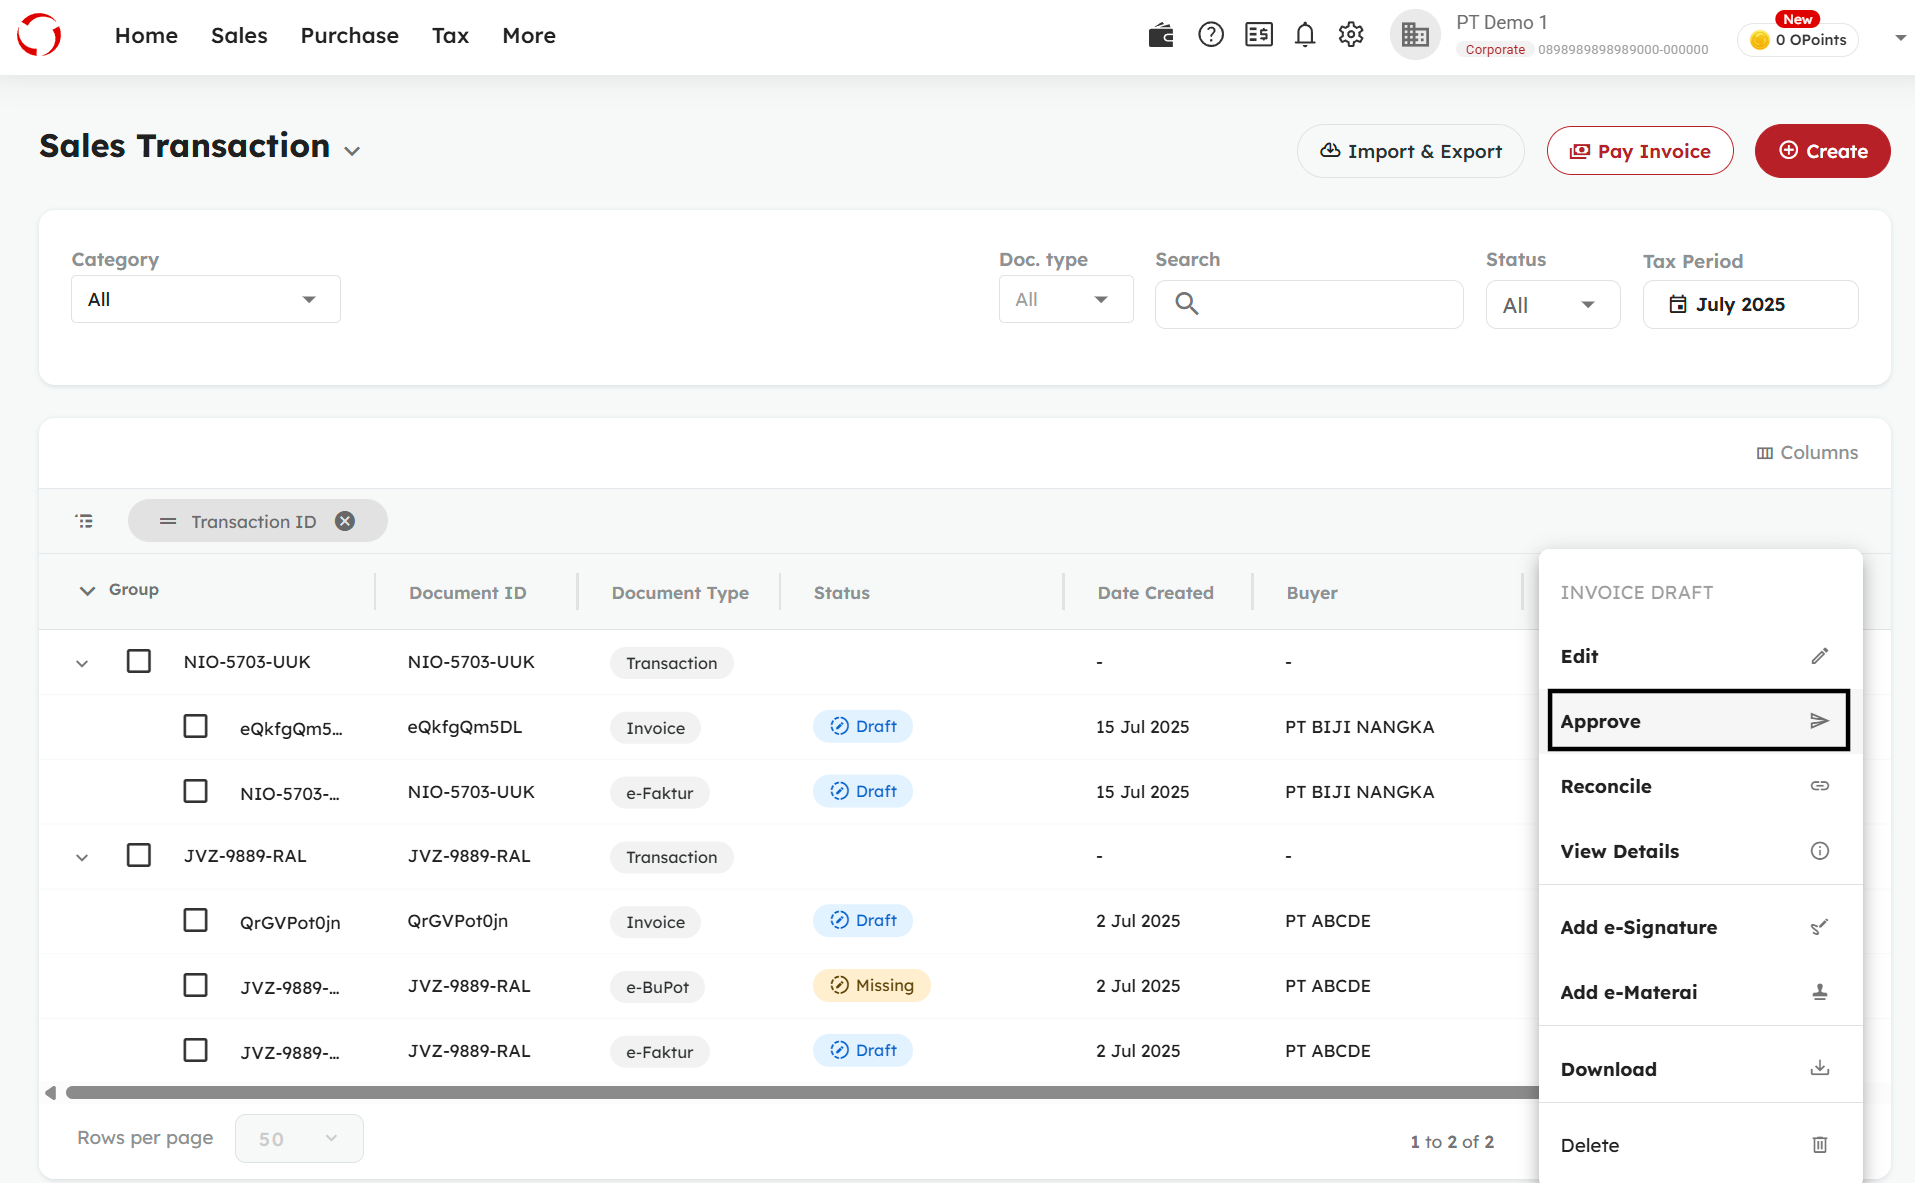
Task: Click the horizontal table scrollbar
Action: coord(800,1093)
